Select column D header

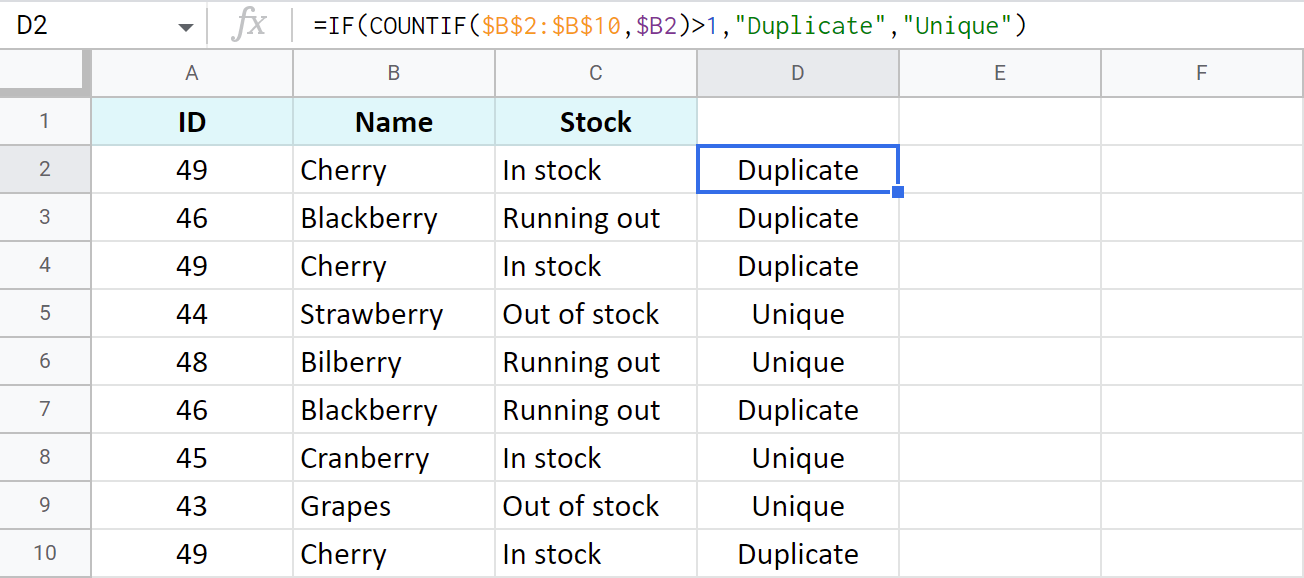click(x=797, y=72)
